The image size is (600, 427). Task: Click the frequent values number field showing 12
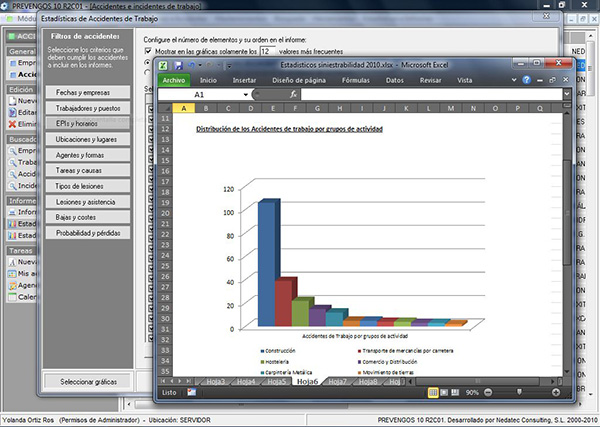coord(267,51)
